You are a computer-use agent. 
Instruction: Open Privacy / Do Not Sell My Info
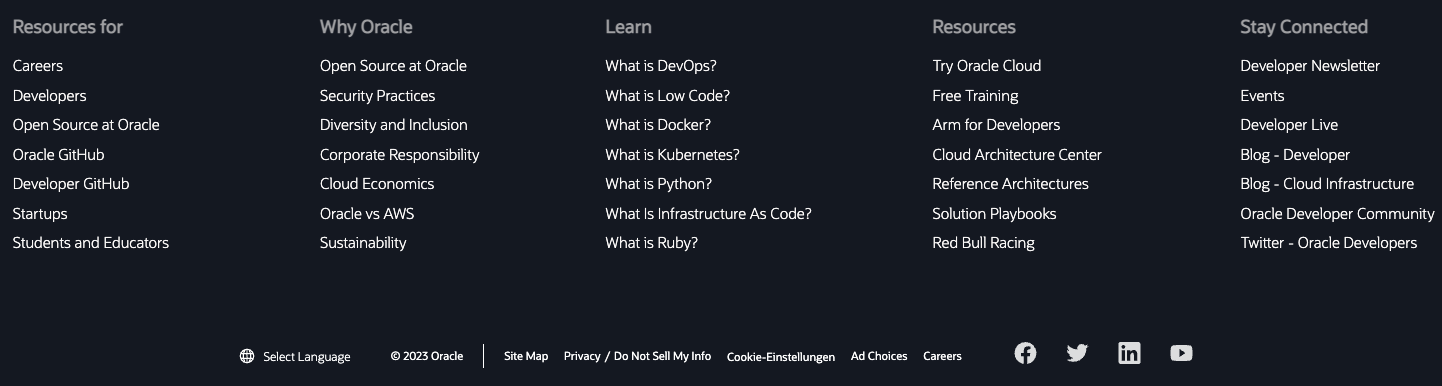(637, 356)
